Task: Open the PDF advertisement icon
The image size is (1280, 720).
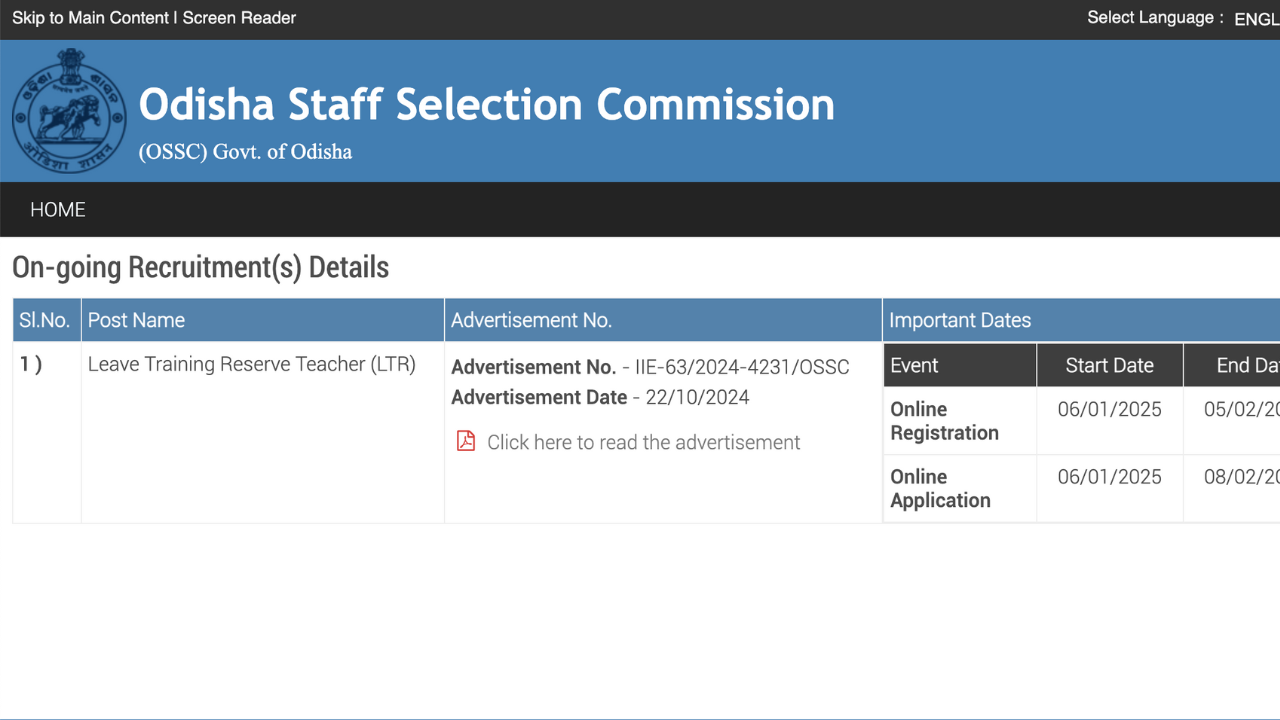Action: [465, 440]
